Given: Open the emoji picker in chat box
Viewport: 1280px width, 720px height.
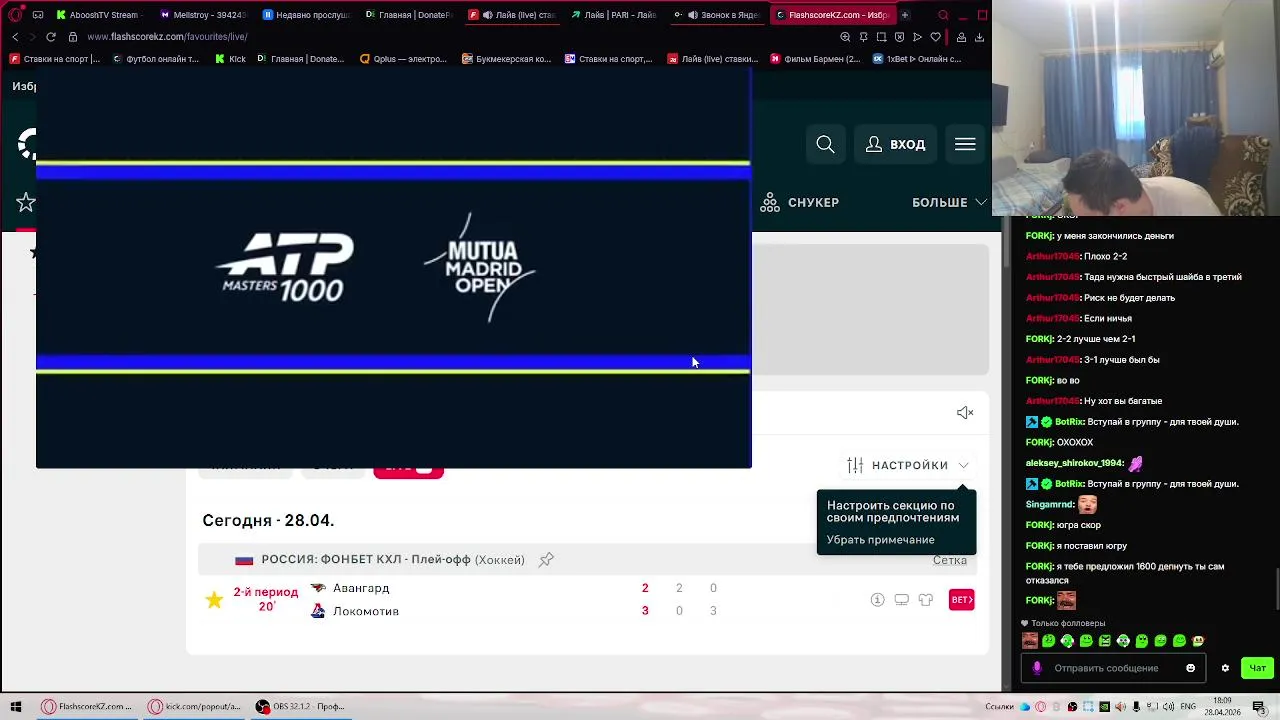Looking at the screenshot, I should click(1190, 668).
